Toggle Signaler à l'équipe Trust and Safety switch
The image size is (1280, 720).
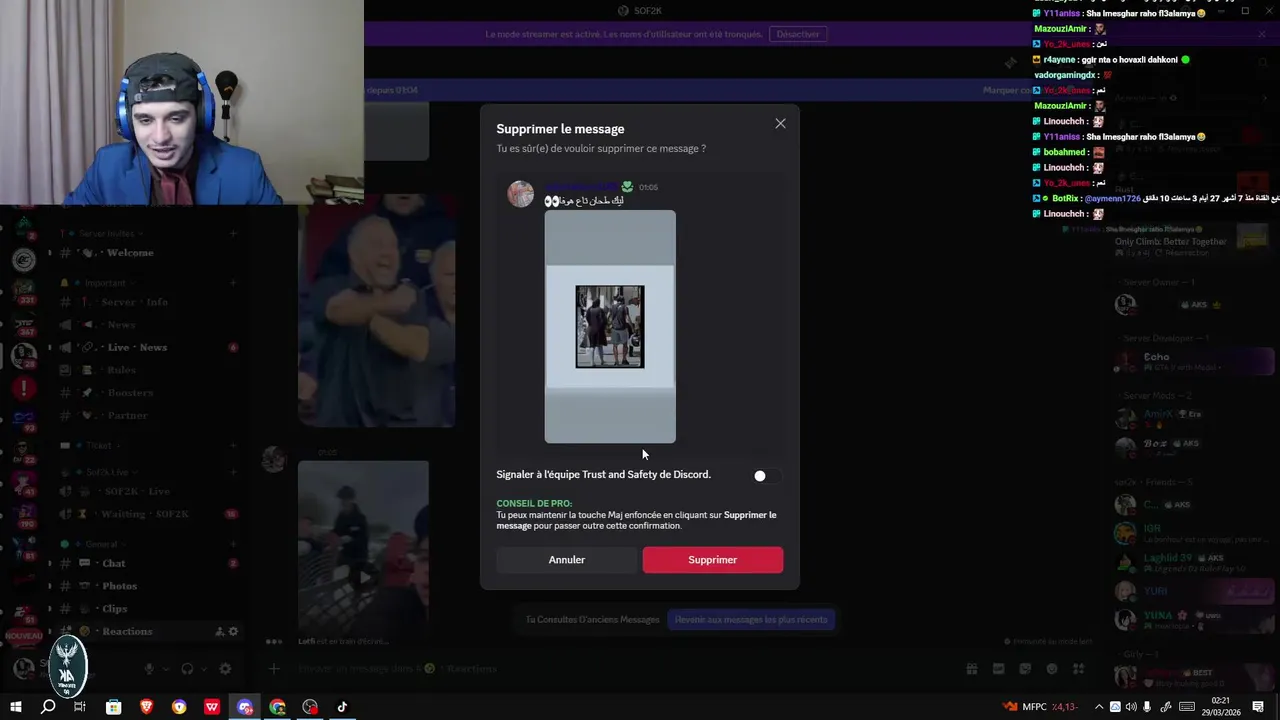(x=766, y=476)
